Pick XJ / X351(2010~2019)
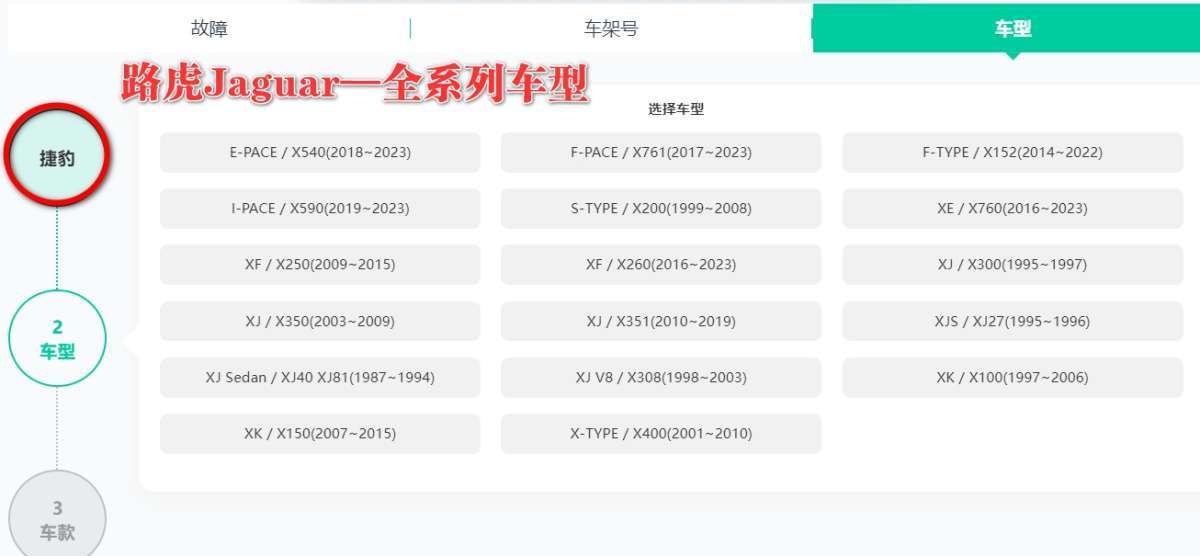 pos(661,322)
